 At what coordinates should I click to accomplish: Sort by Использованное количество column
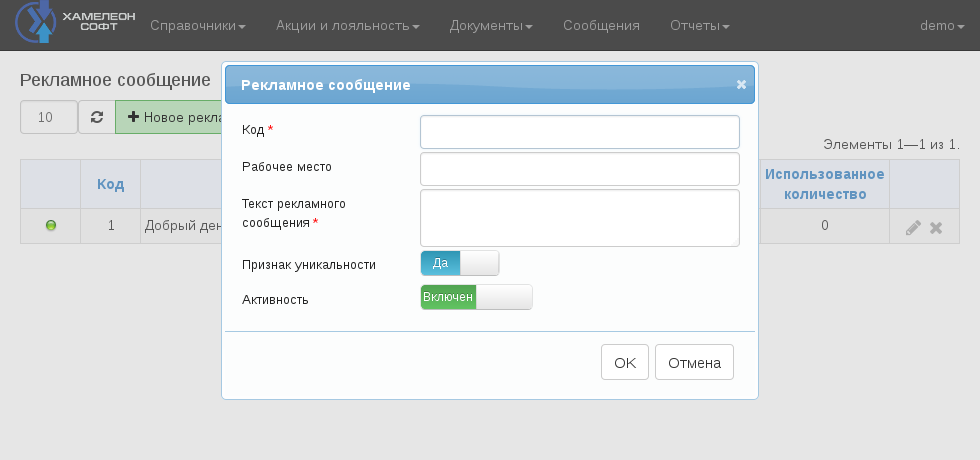(825, 184)
